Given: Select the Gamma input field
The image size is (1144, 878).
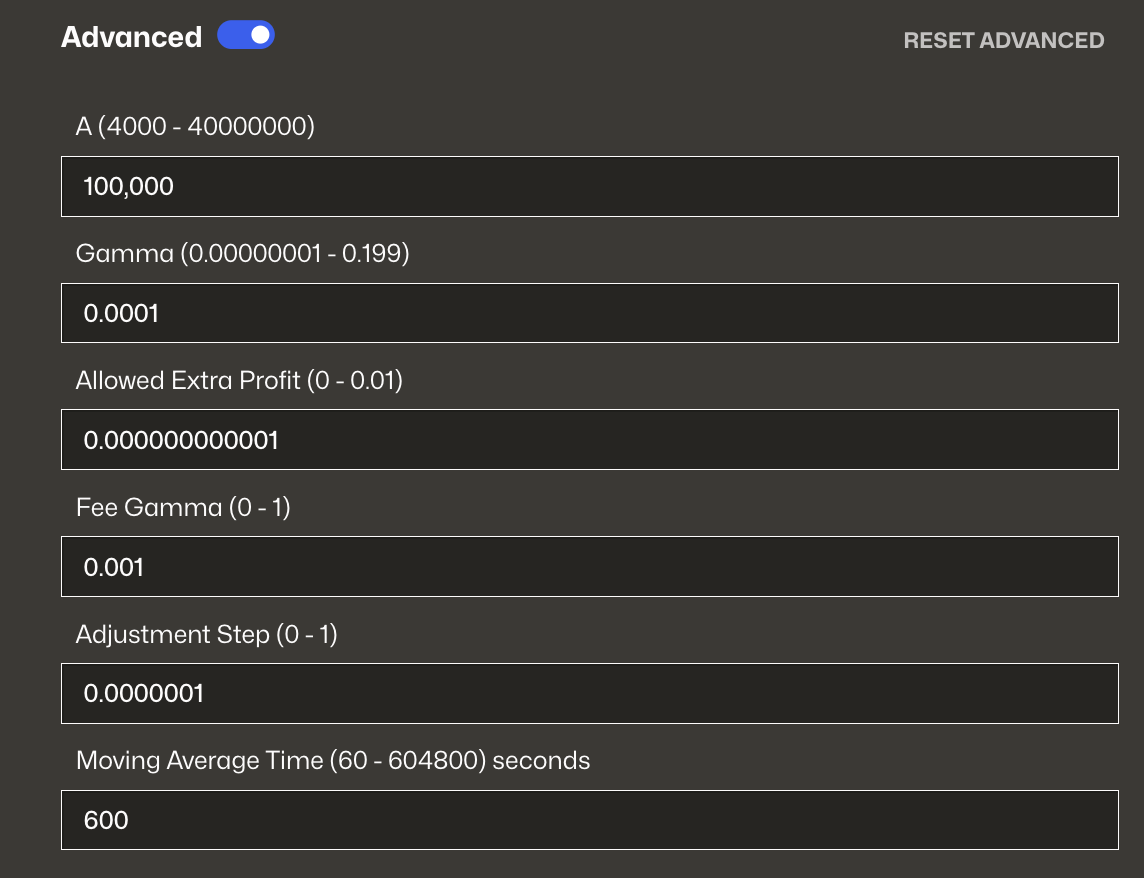Looking at the screenshot, I should (x=589, y=313).
